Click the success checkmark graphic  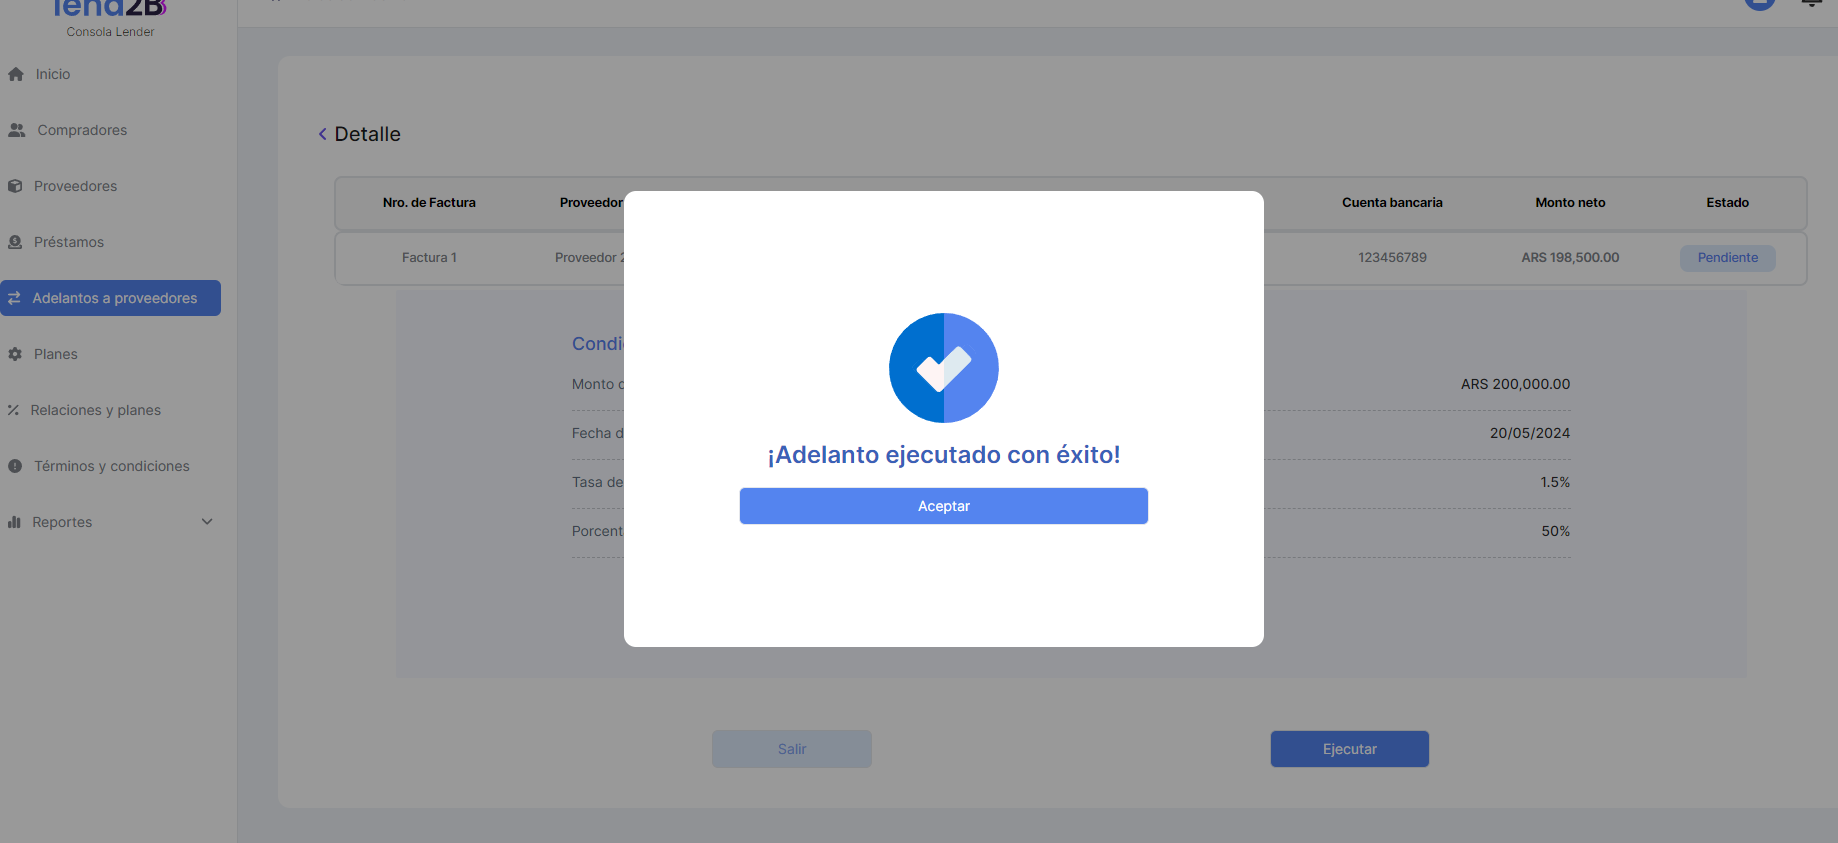click(x=943, y=368)
